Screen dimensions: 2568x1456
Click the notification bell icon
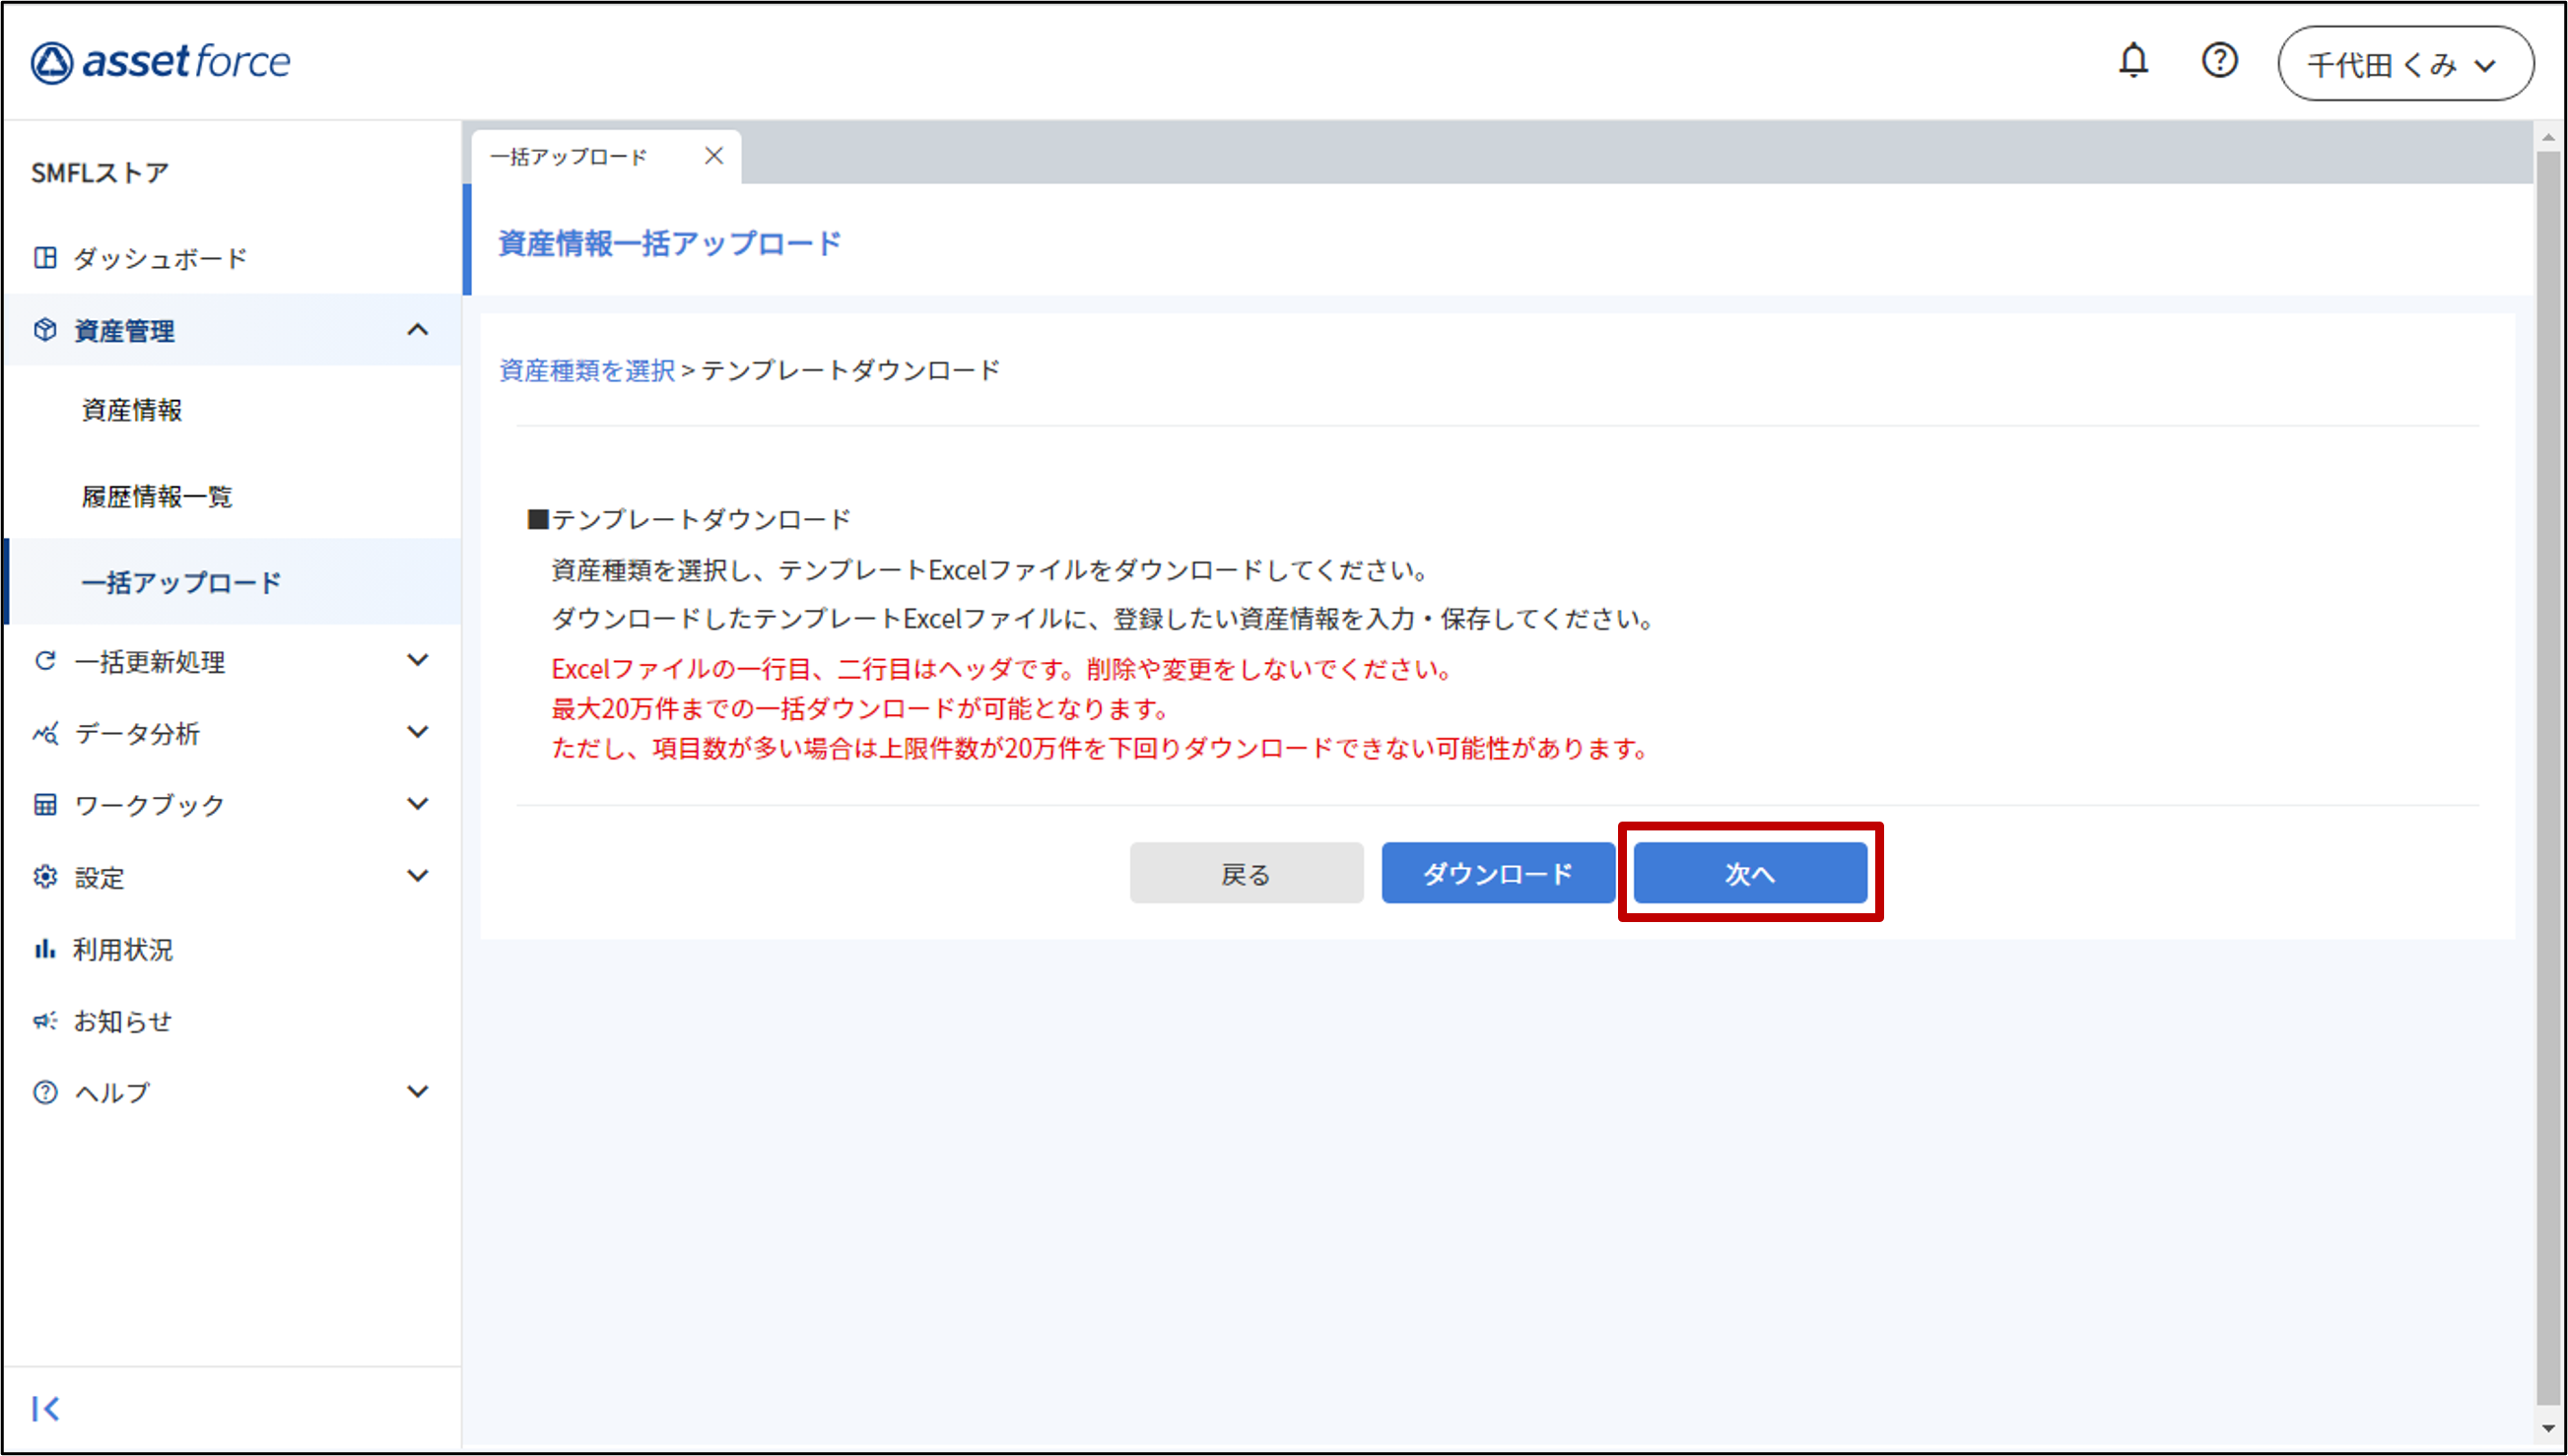(x=2133, y=62)
